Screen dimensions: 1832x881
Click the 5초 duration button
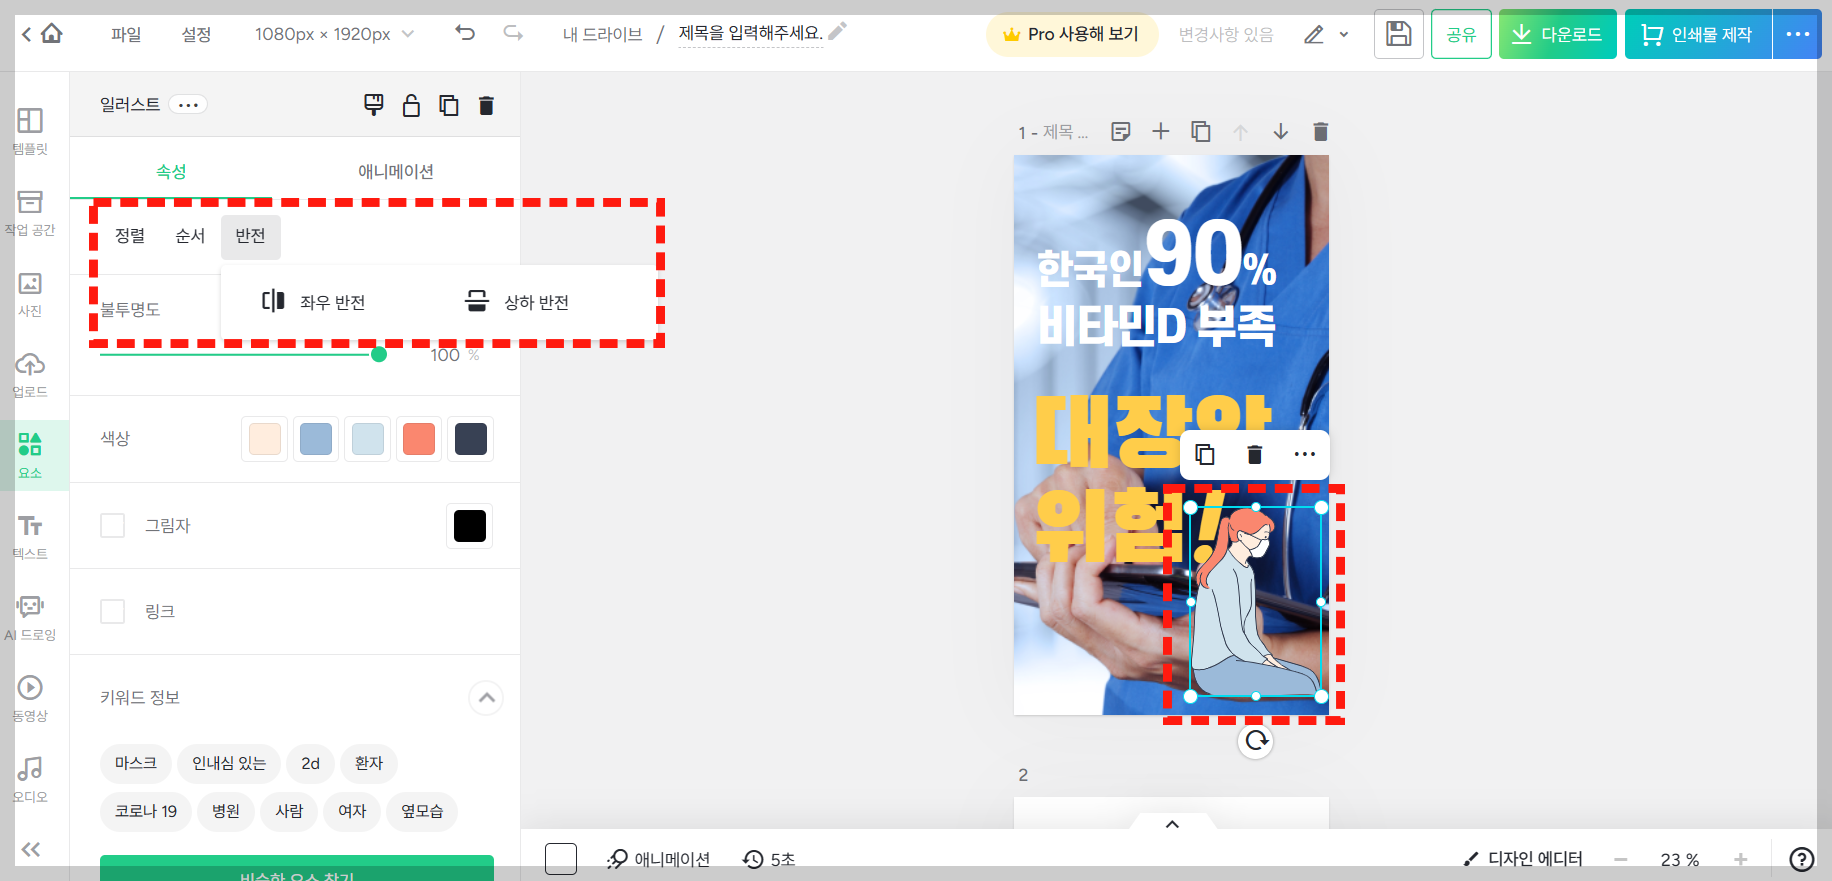[x=768, y=859]
